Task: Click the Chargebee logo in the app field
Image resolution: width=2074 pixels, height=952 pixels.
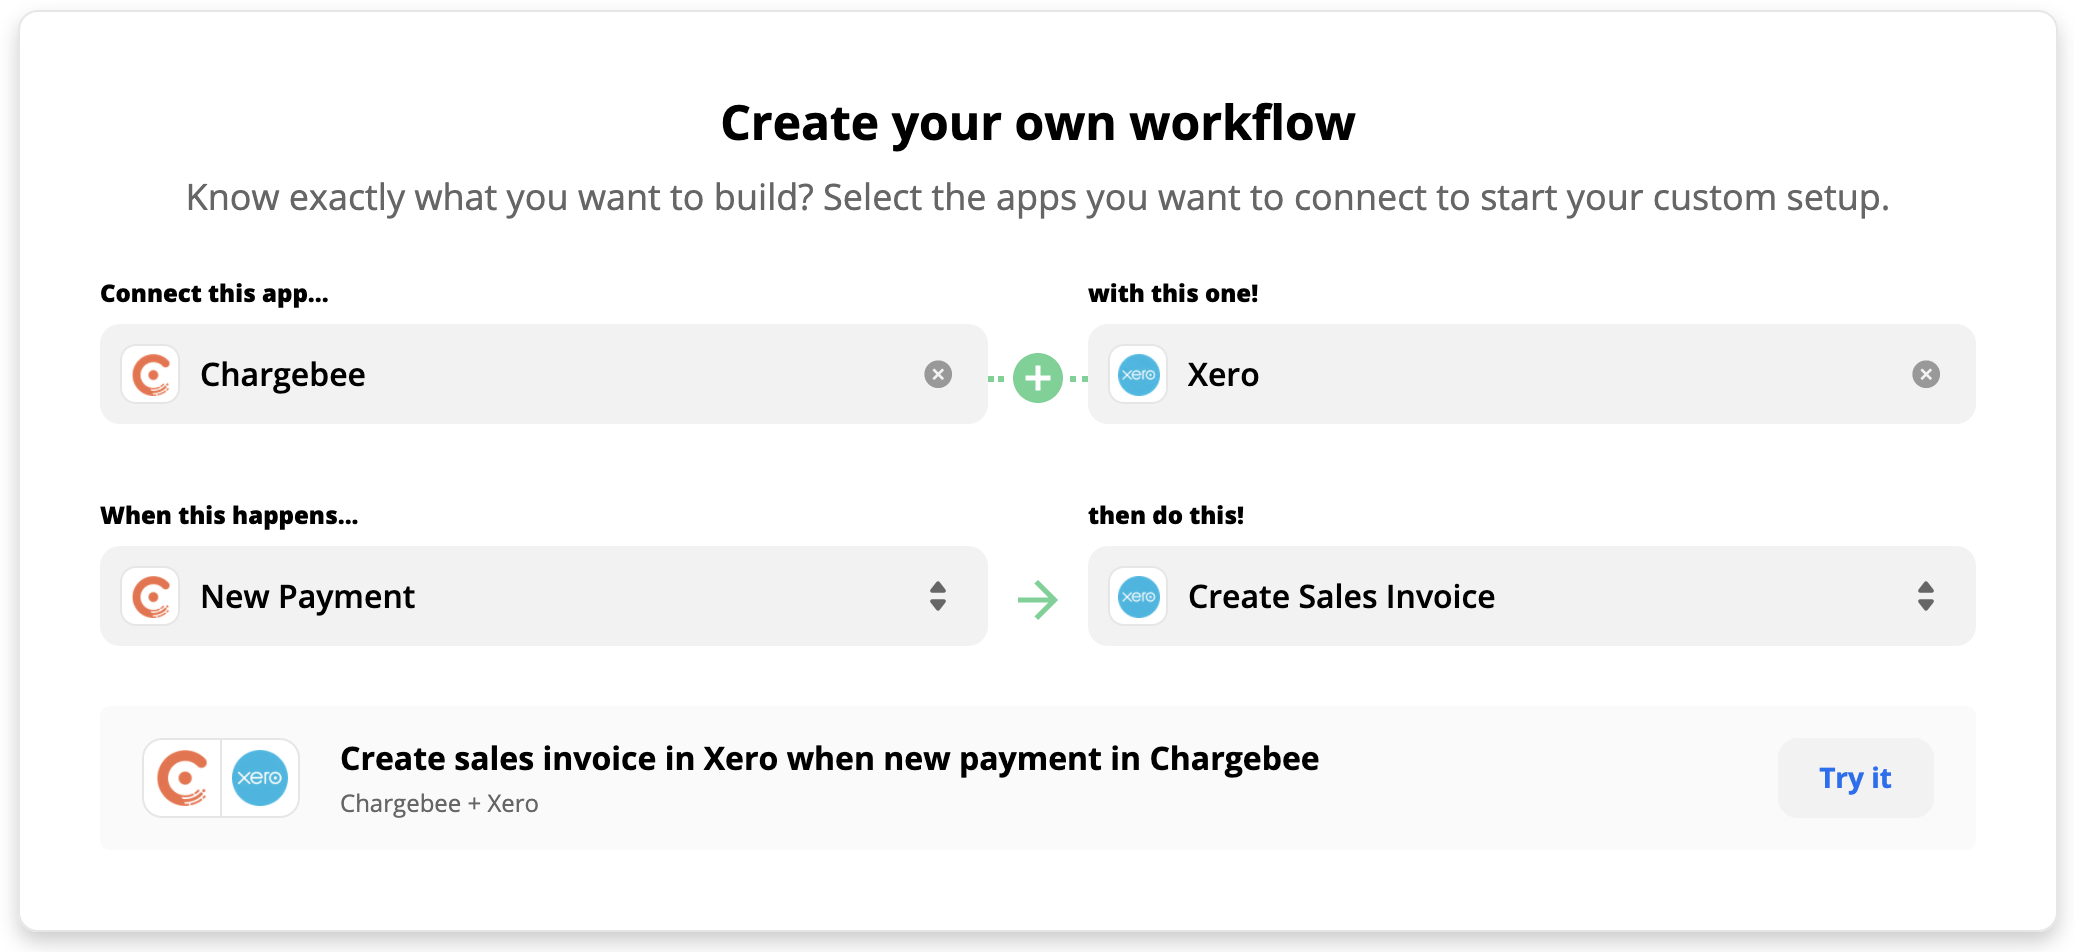Action: point(150,375)
